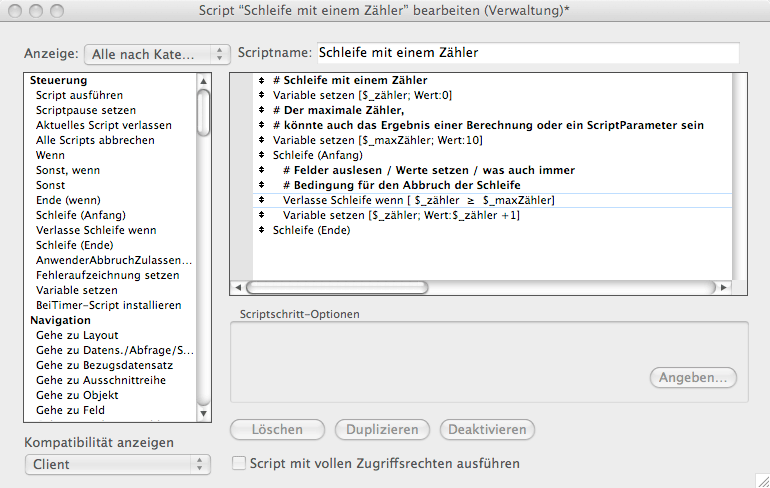Click the Angeben… button

click(x=693, y=378)
